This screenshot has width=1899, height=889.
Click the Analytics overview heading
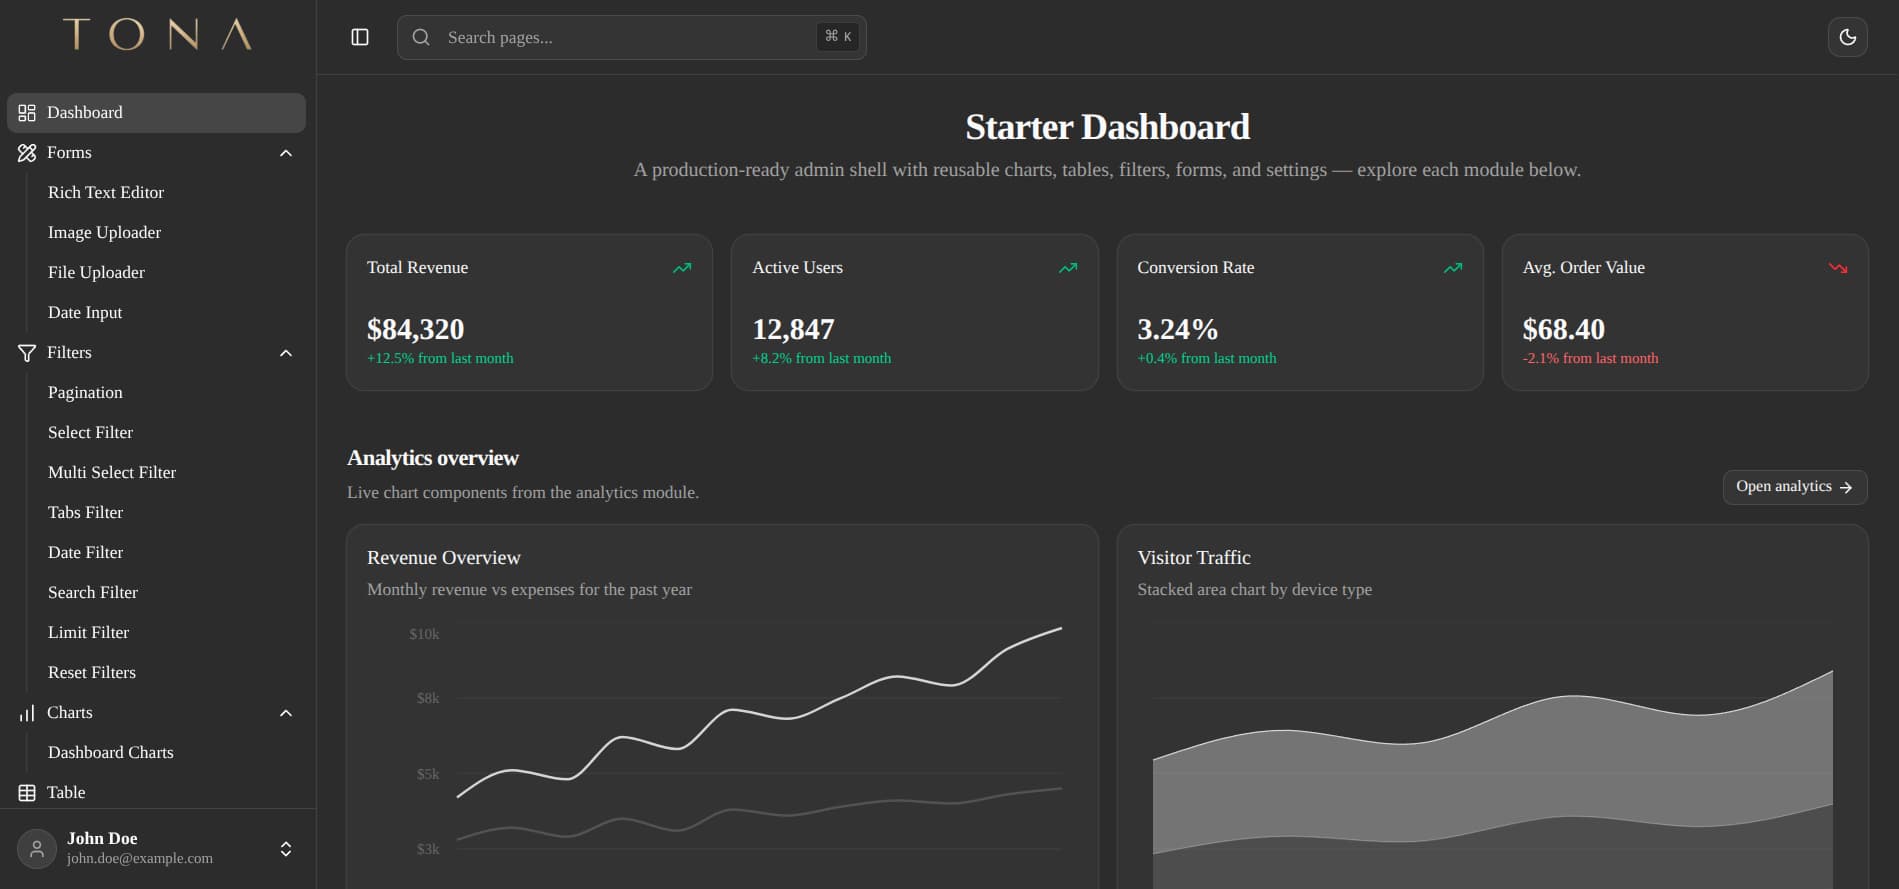[433, 458]
